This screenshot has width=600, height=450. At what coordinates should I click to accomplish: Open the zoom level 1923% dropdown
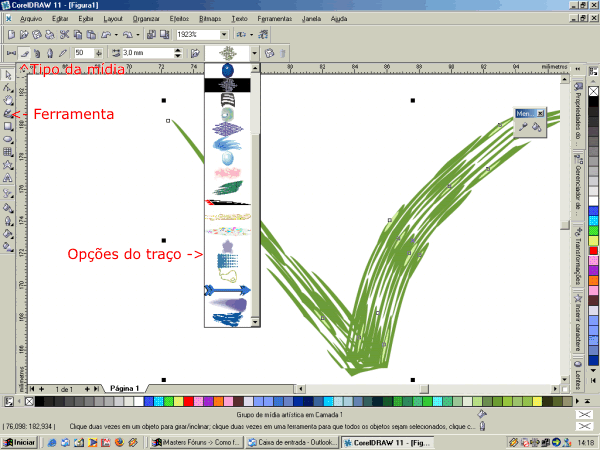click(225, 34)
